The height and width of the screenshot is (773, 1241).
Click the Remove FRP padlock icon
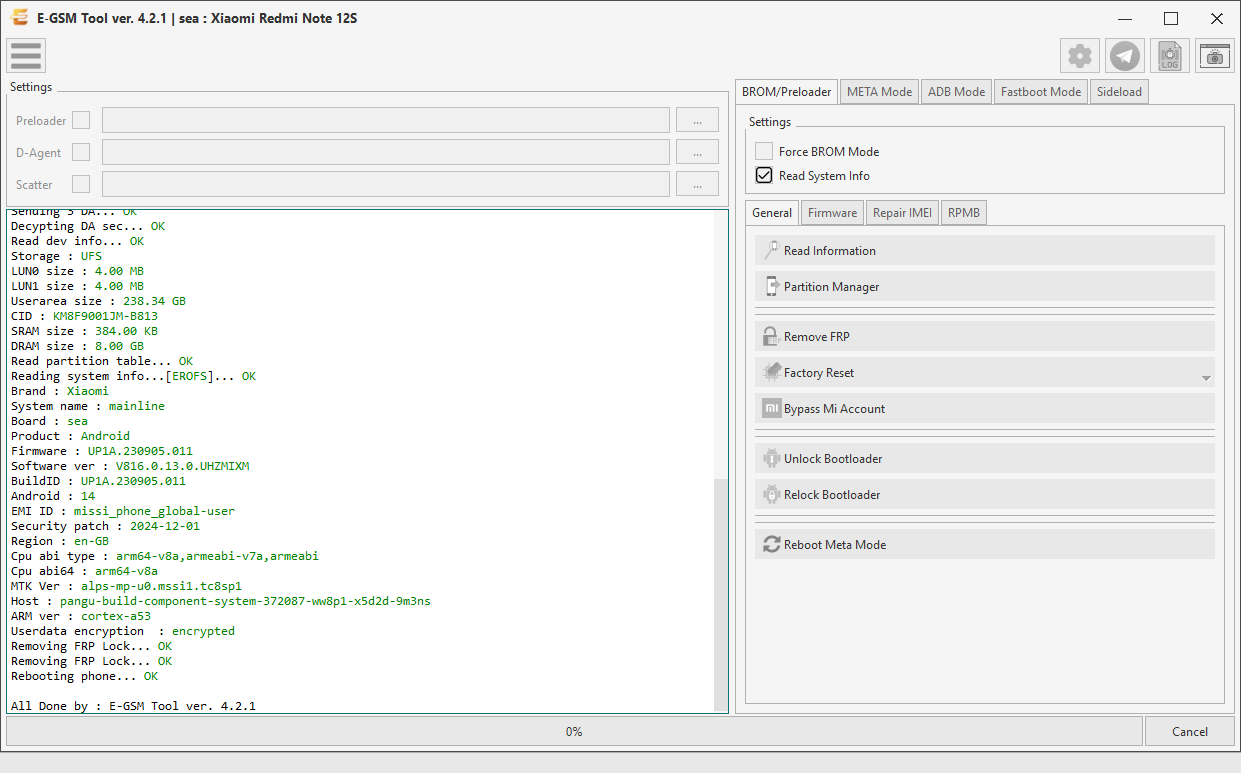[772, 336]
